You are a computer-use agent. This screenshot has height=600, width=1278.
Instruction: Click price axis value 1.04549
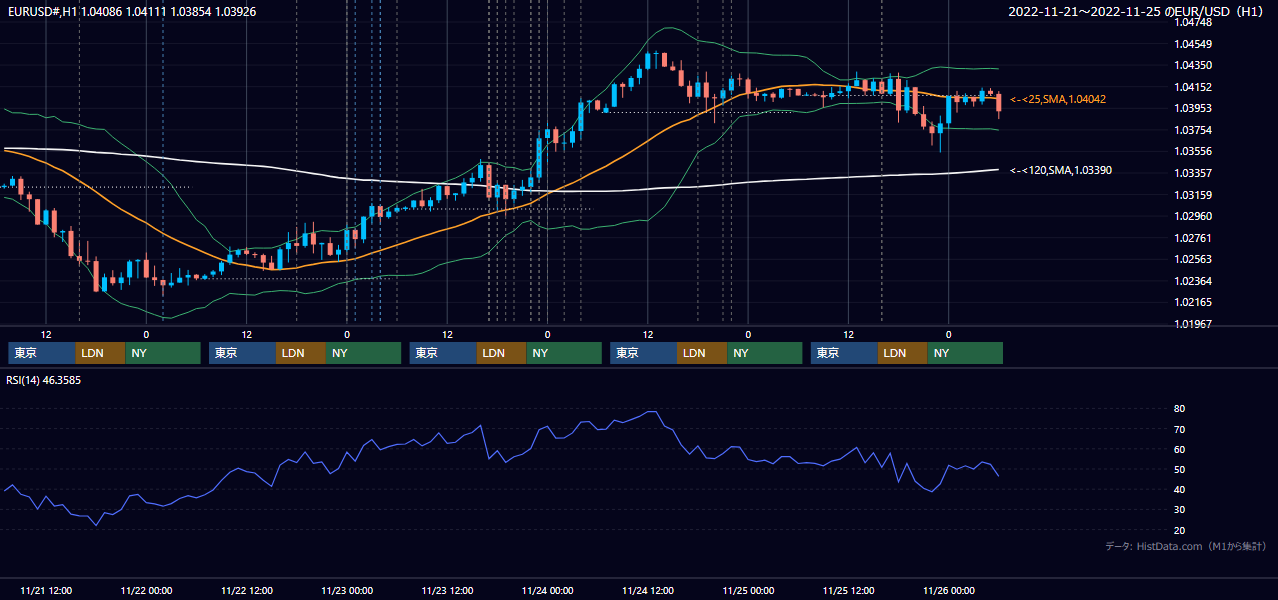(x=1194, y=44)
